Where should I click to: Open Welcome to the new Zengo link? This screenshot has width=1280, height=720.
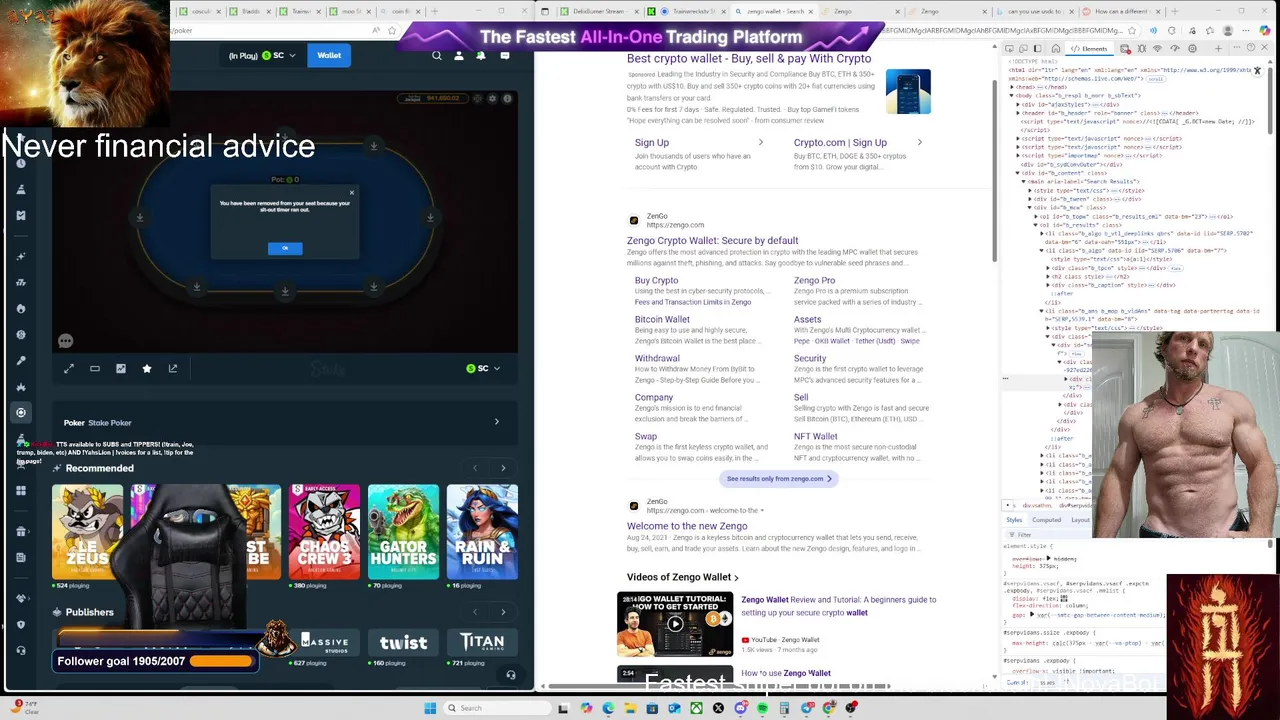[x=687, y=526]
